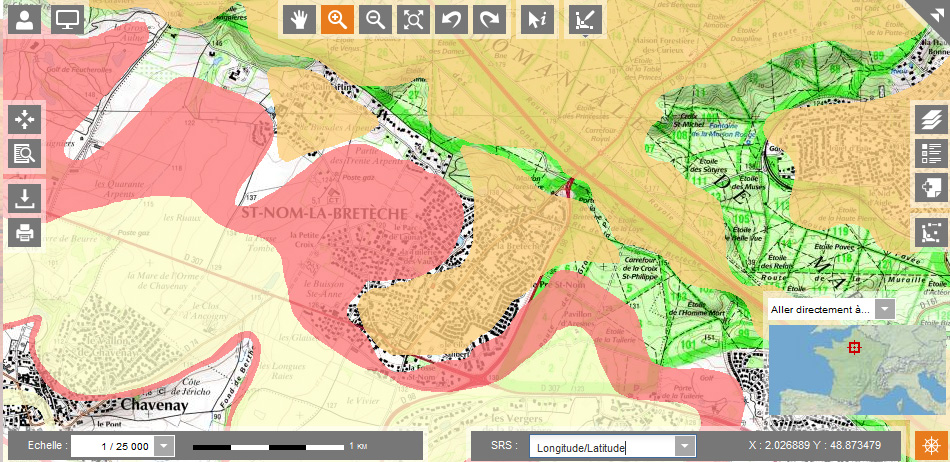Screen dimensions: 950x462
Task: Open the measurement tool
Action: [x=585, y=19]
